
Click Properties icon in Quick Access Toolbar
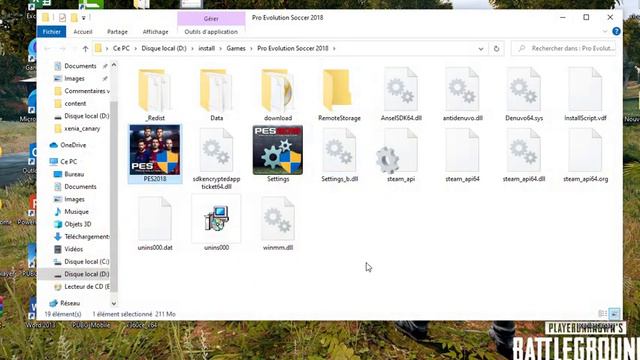62,18
